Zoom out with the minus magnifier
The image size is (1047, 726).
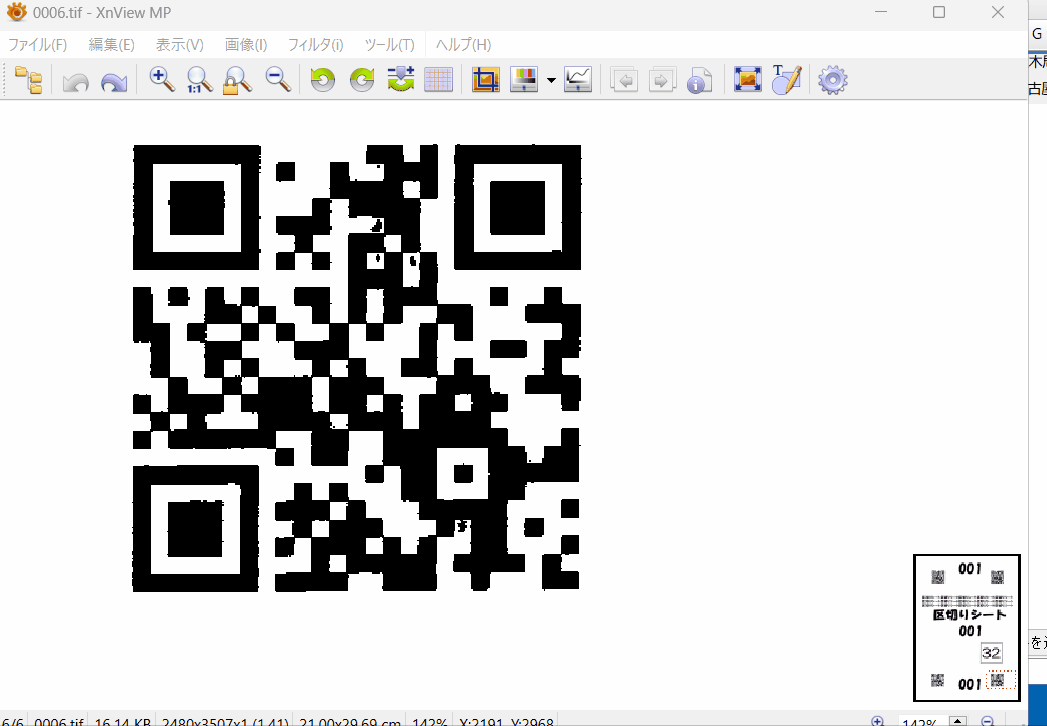click(x=278, y=79)
